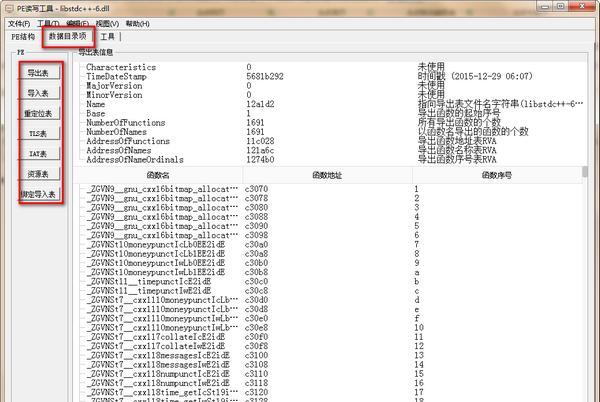600x402 pixels.
Task: View the TLS表 table
Action: (39, 133)
